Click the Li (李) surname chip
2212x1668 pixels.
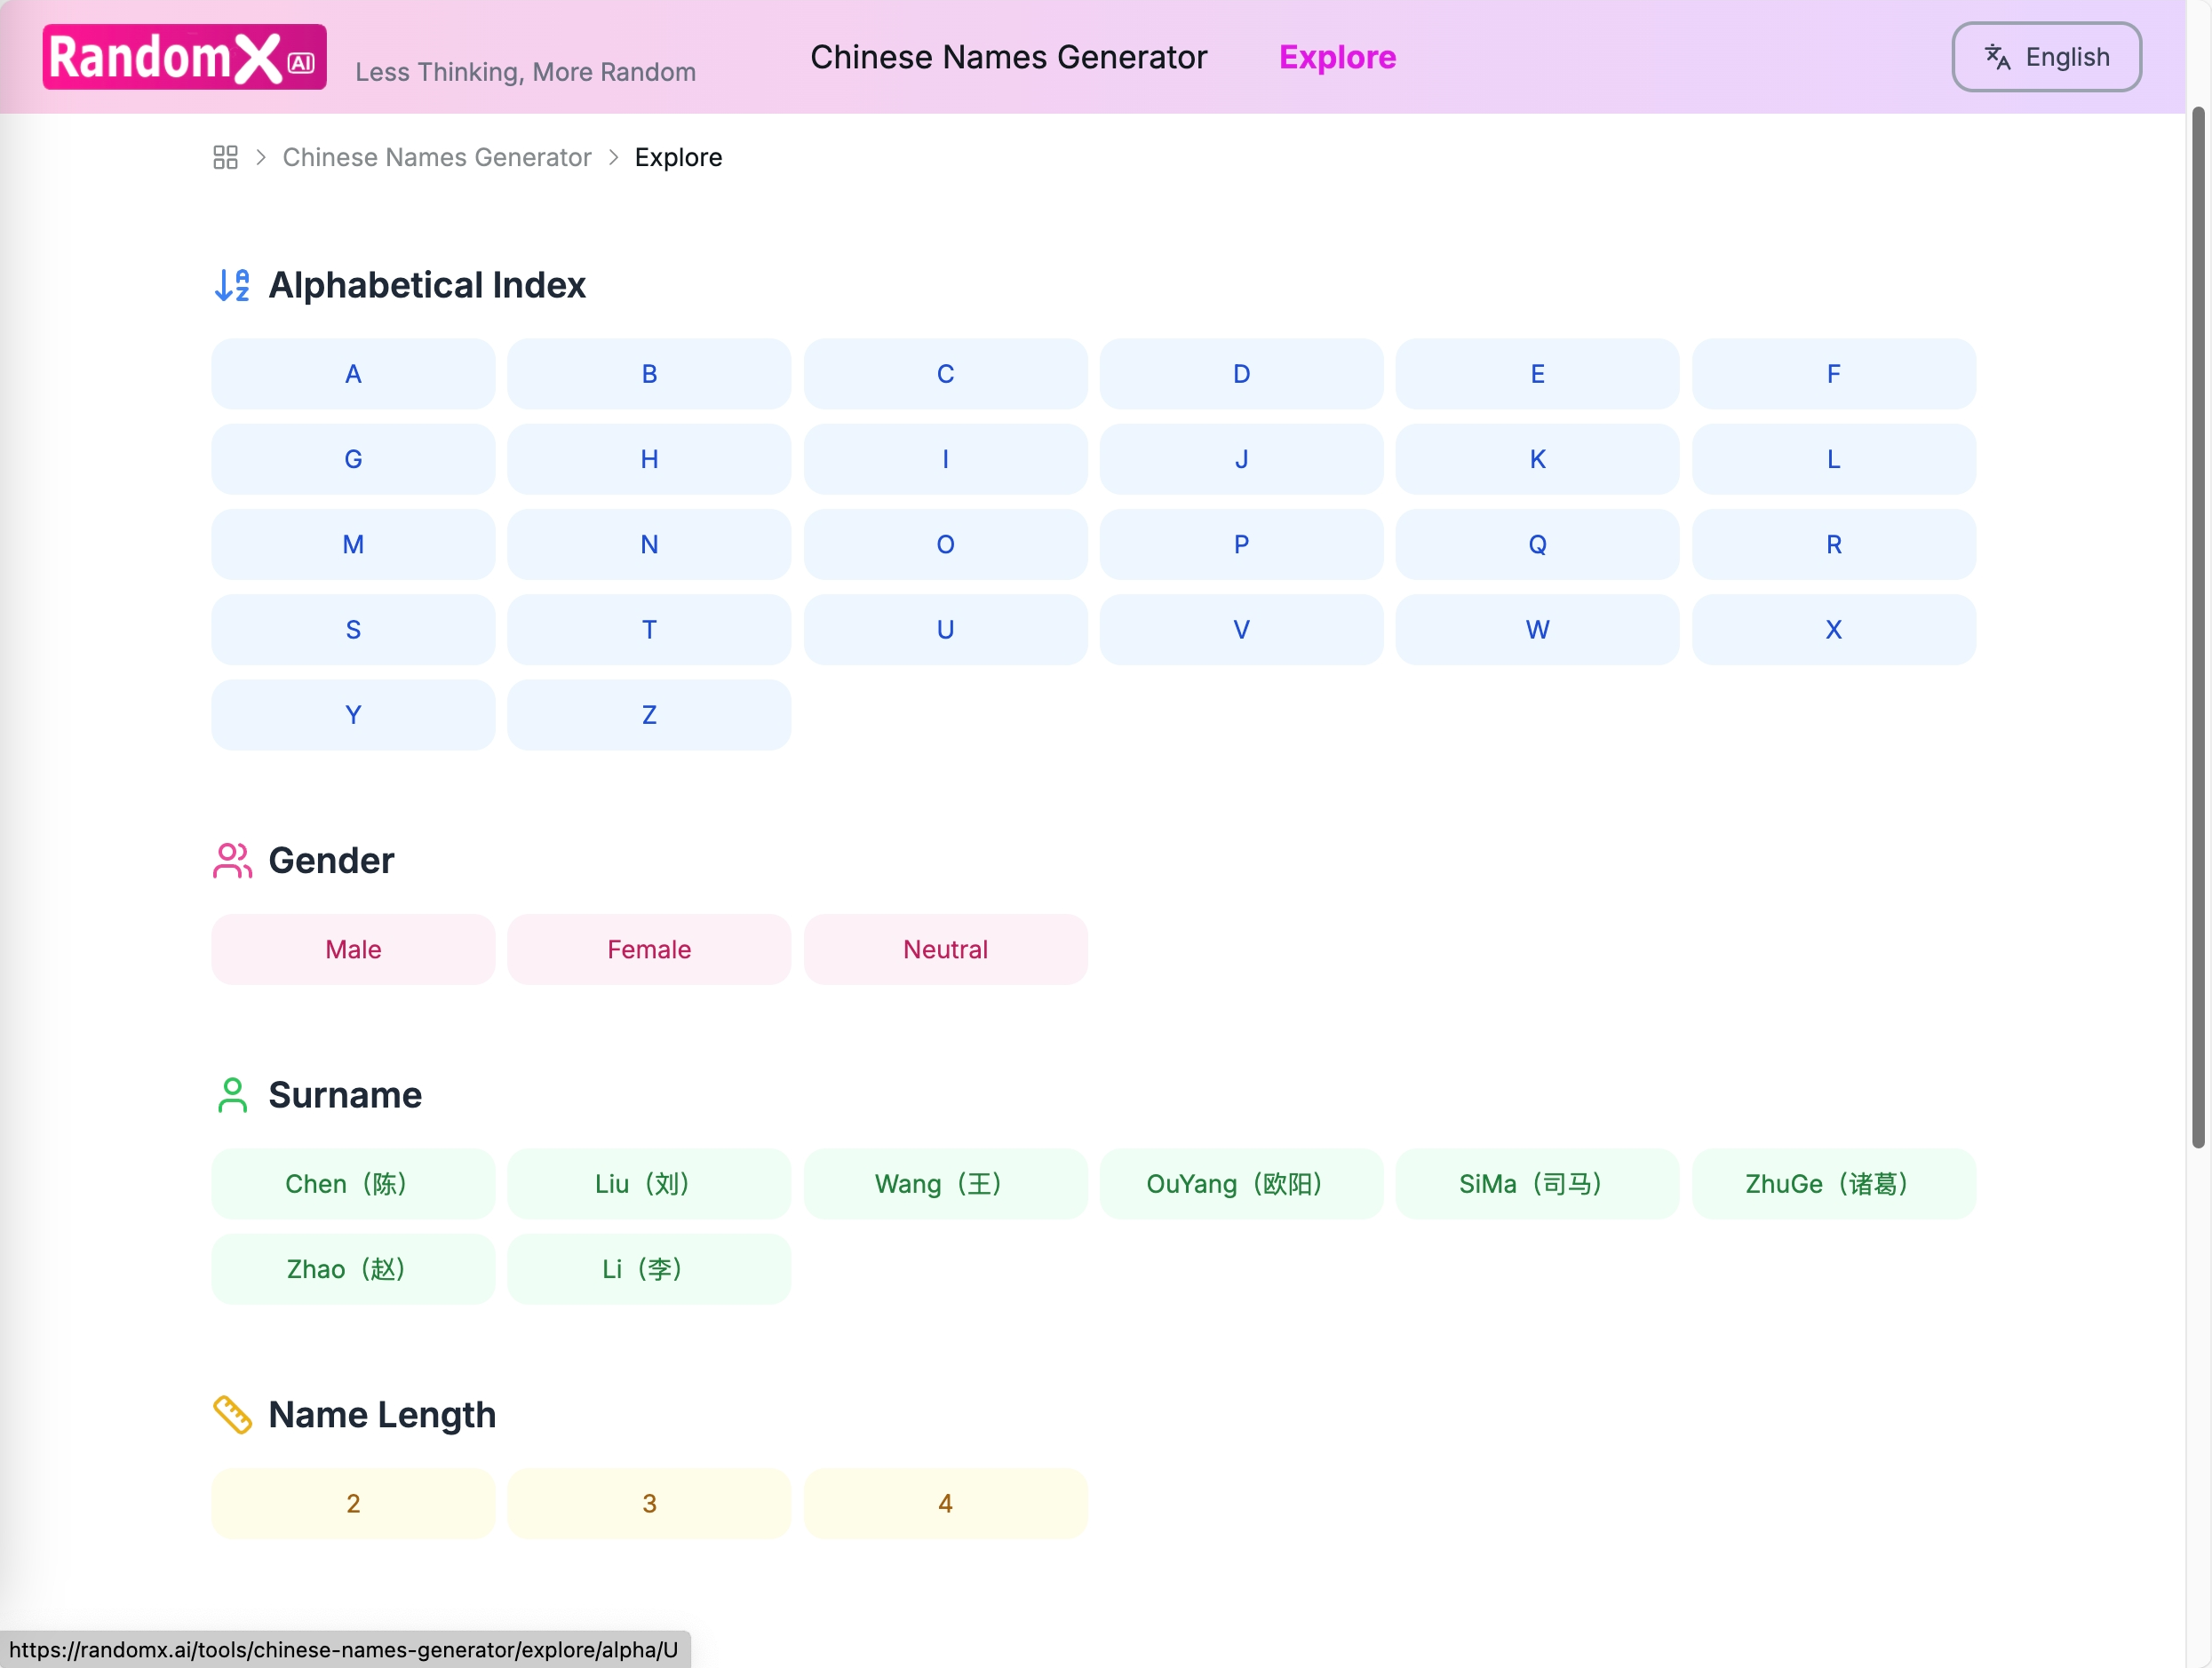[649, 1269]
